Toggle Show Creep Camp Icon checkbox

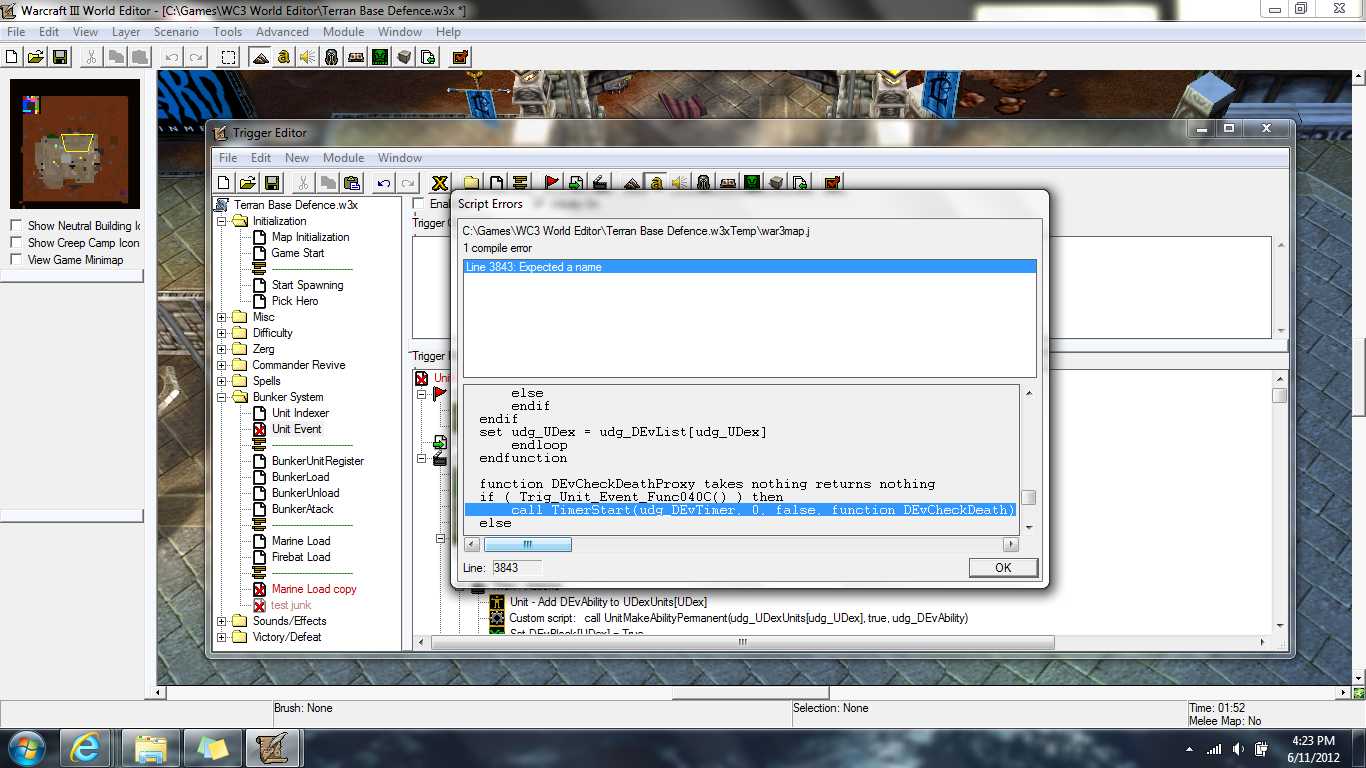coord(16,243)
